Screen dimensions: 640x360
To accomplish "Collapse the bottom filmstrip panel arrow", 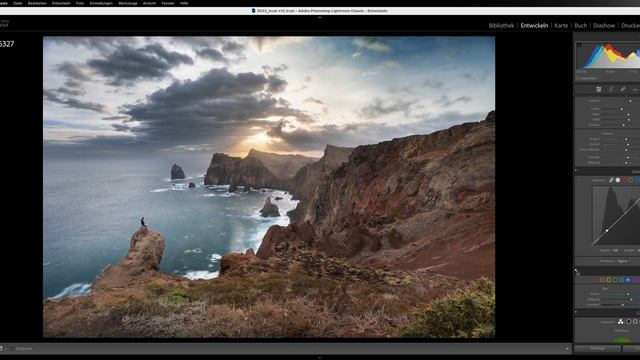I will tap(320, 358).
